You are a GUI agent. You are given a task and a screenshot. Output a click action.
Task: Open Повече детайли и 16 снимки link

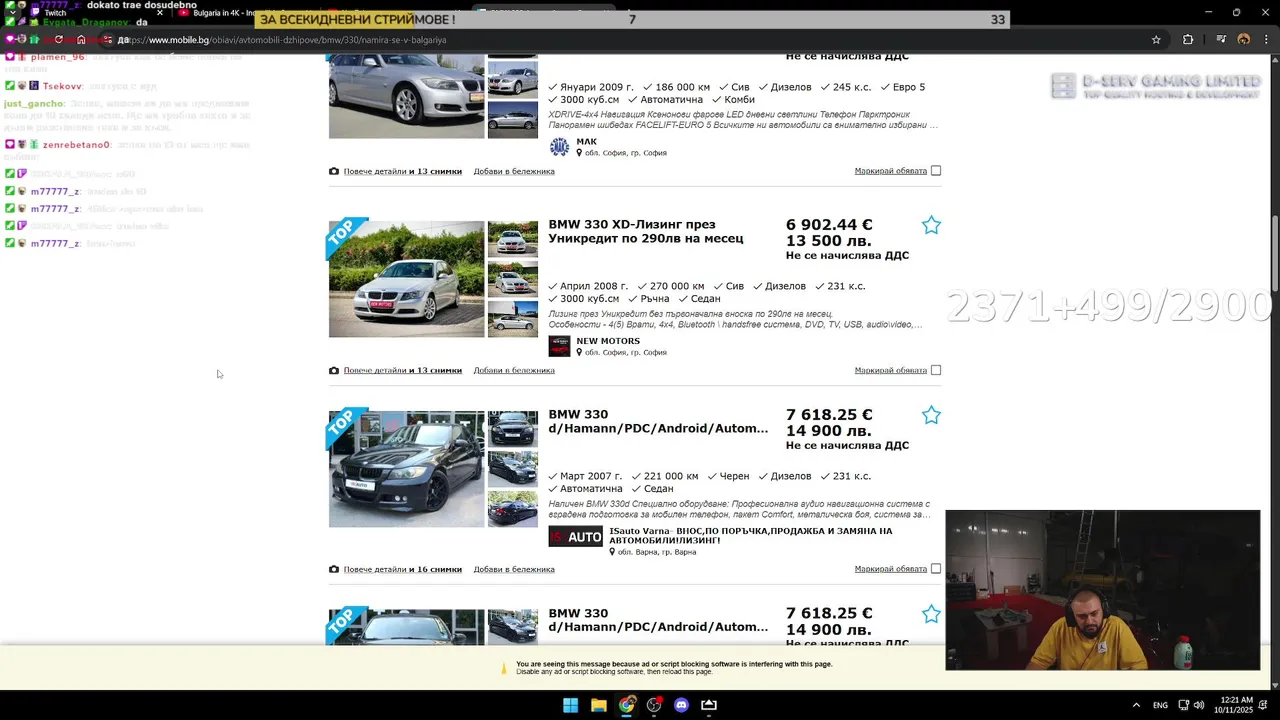tap(403, 569)
